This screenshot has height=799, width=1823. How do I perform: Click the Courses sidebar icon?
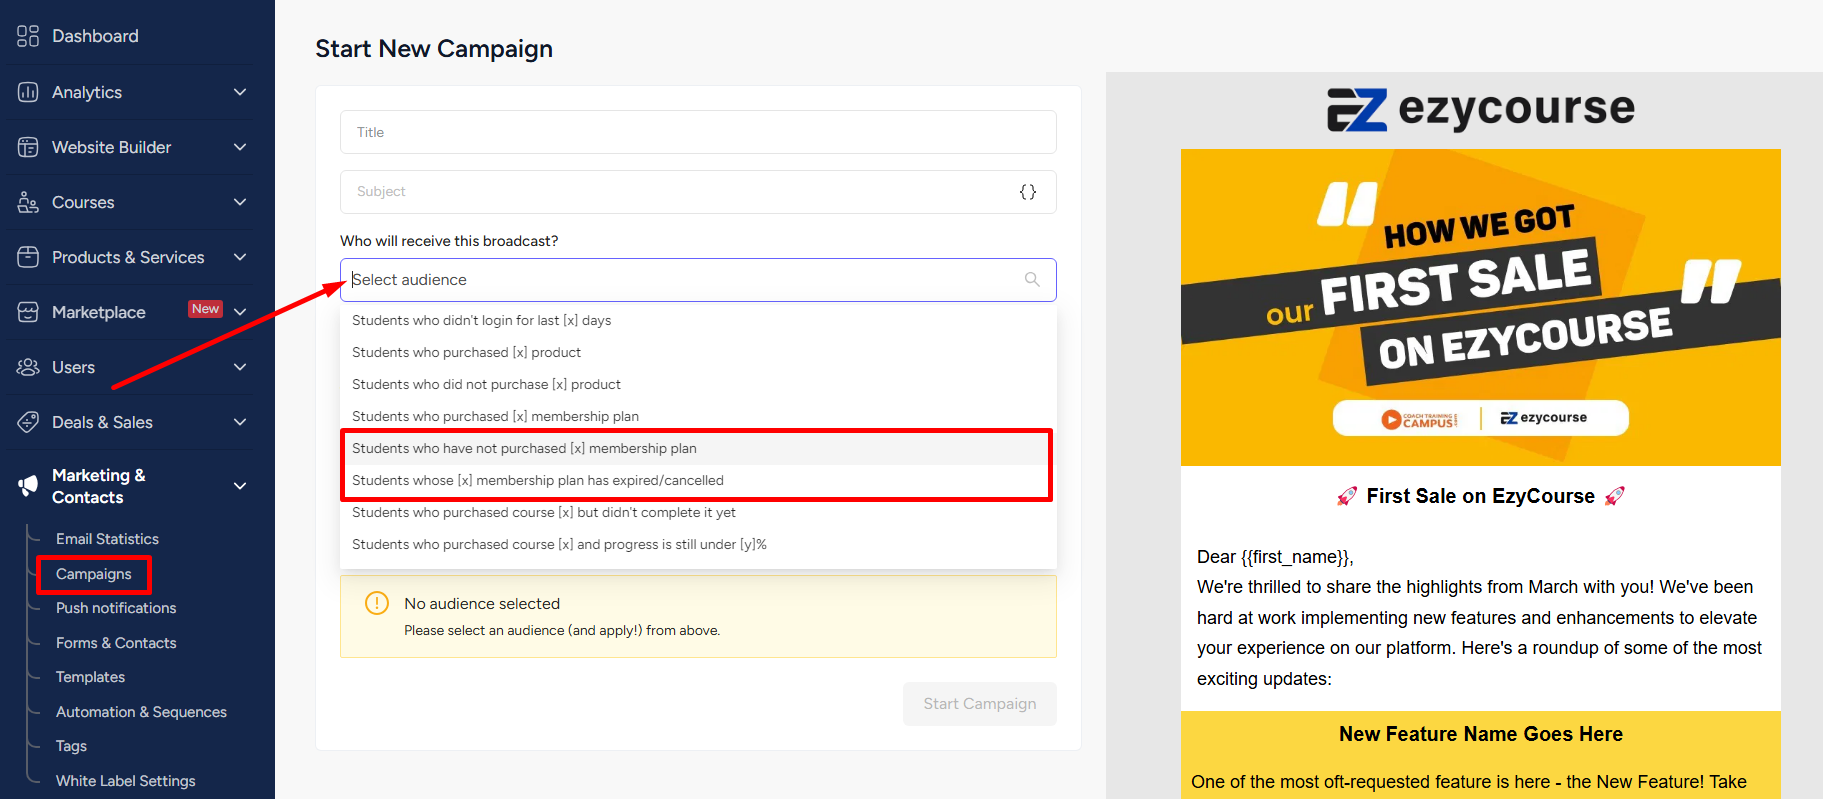pyautogui.click(x=28, y=202)
